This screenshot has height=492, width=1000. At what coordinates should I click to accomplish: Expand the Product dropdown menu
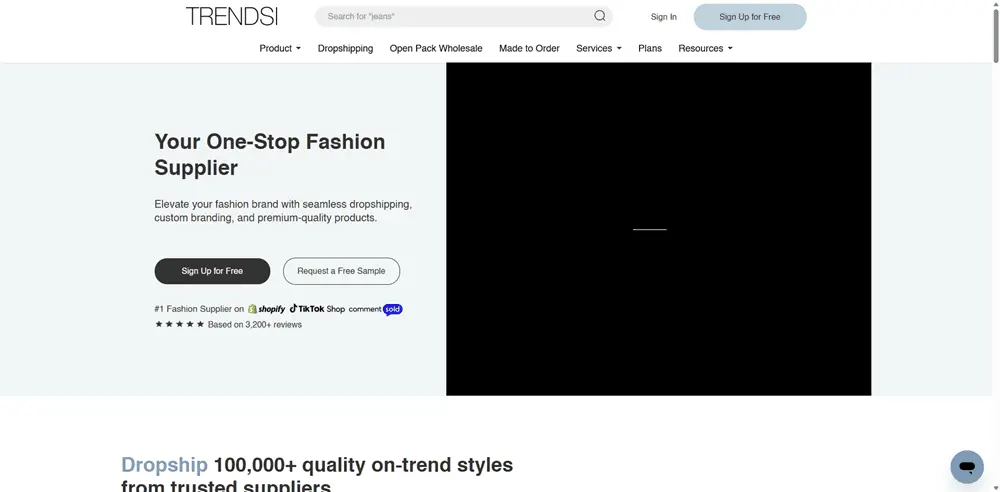tap(280, 48)
